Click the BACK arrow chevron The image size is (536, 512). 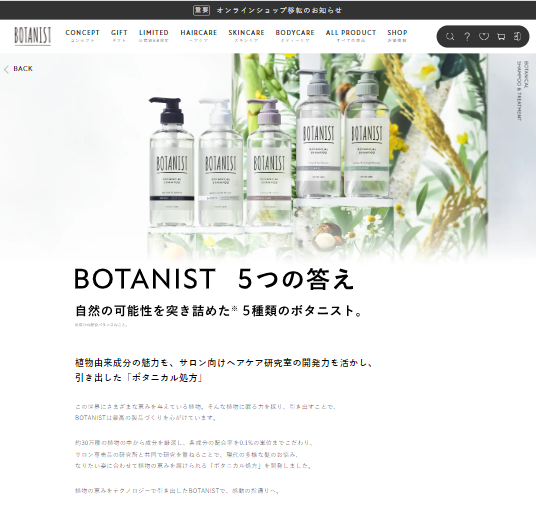6,69
